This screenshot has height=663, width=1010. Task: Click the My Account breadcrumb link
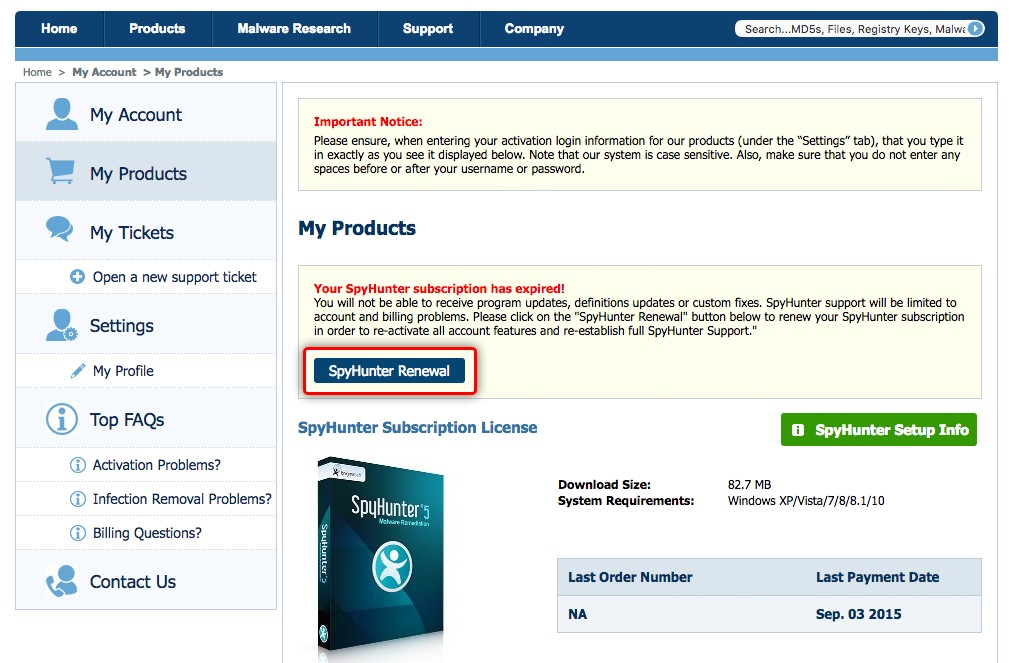(104, 72)
